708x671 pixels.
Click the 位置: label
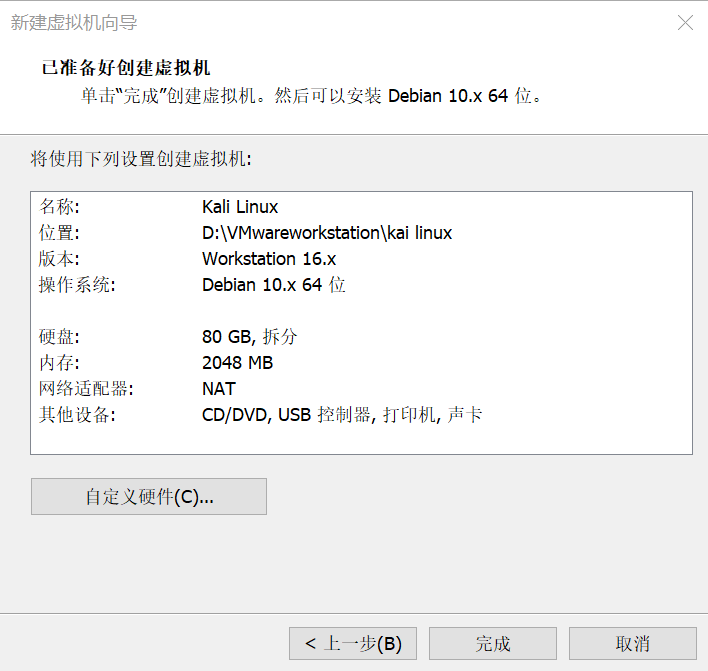click(x=59, y=233)
